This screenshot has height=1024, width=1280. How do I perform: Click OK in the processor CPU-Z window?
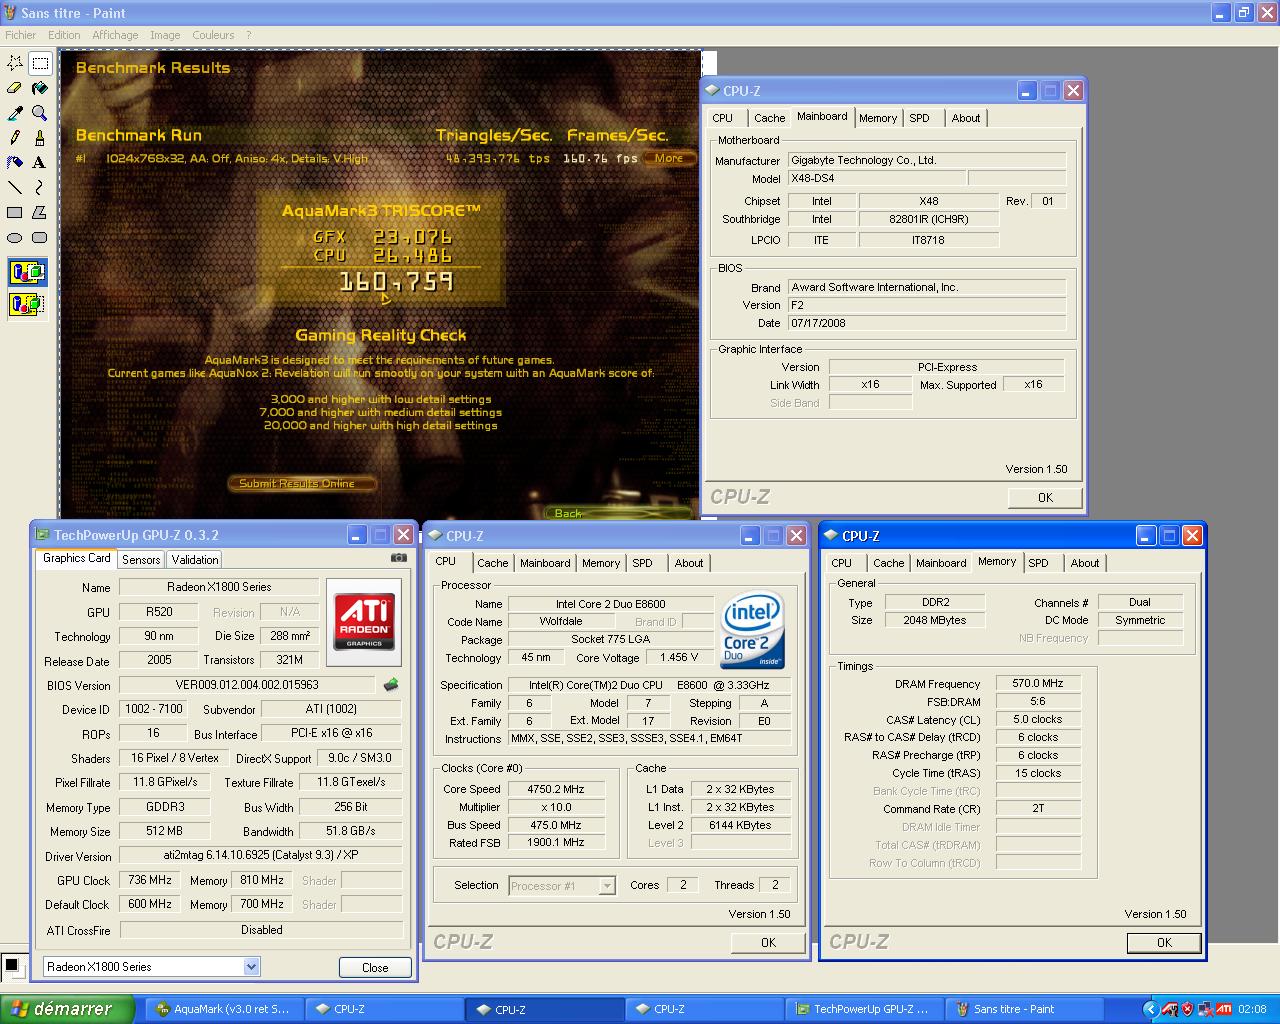(768, 942)
